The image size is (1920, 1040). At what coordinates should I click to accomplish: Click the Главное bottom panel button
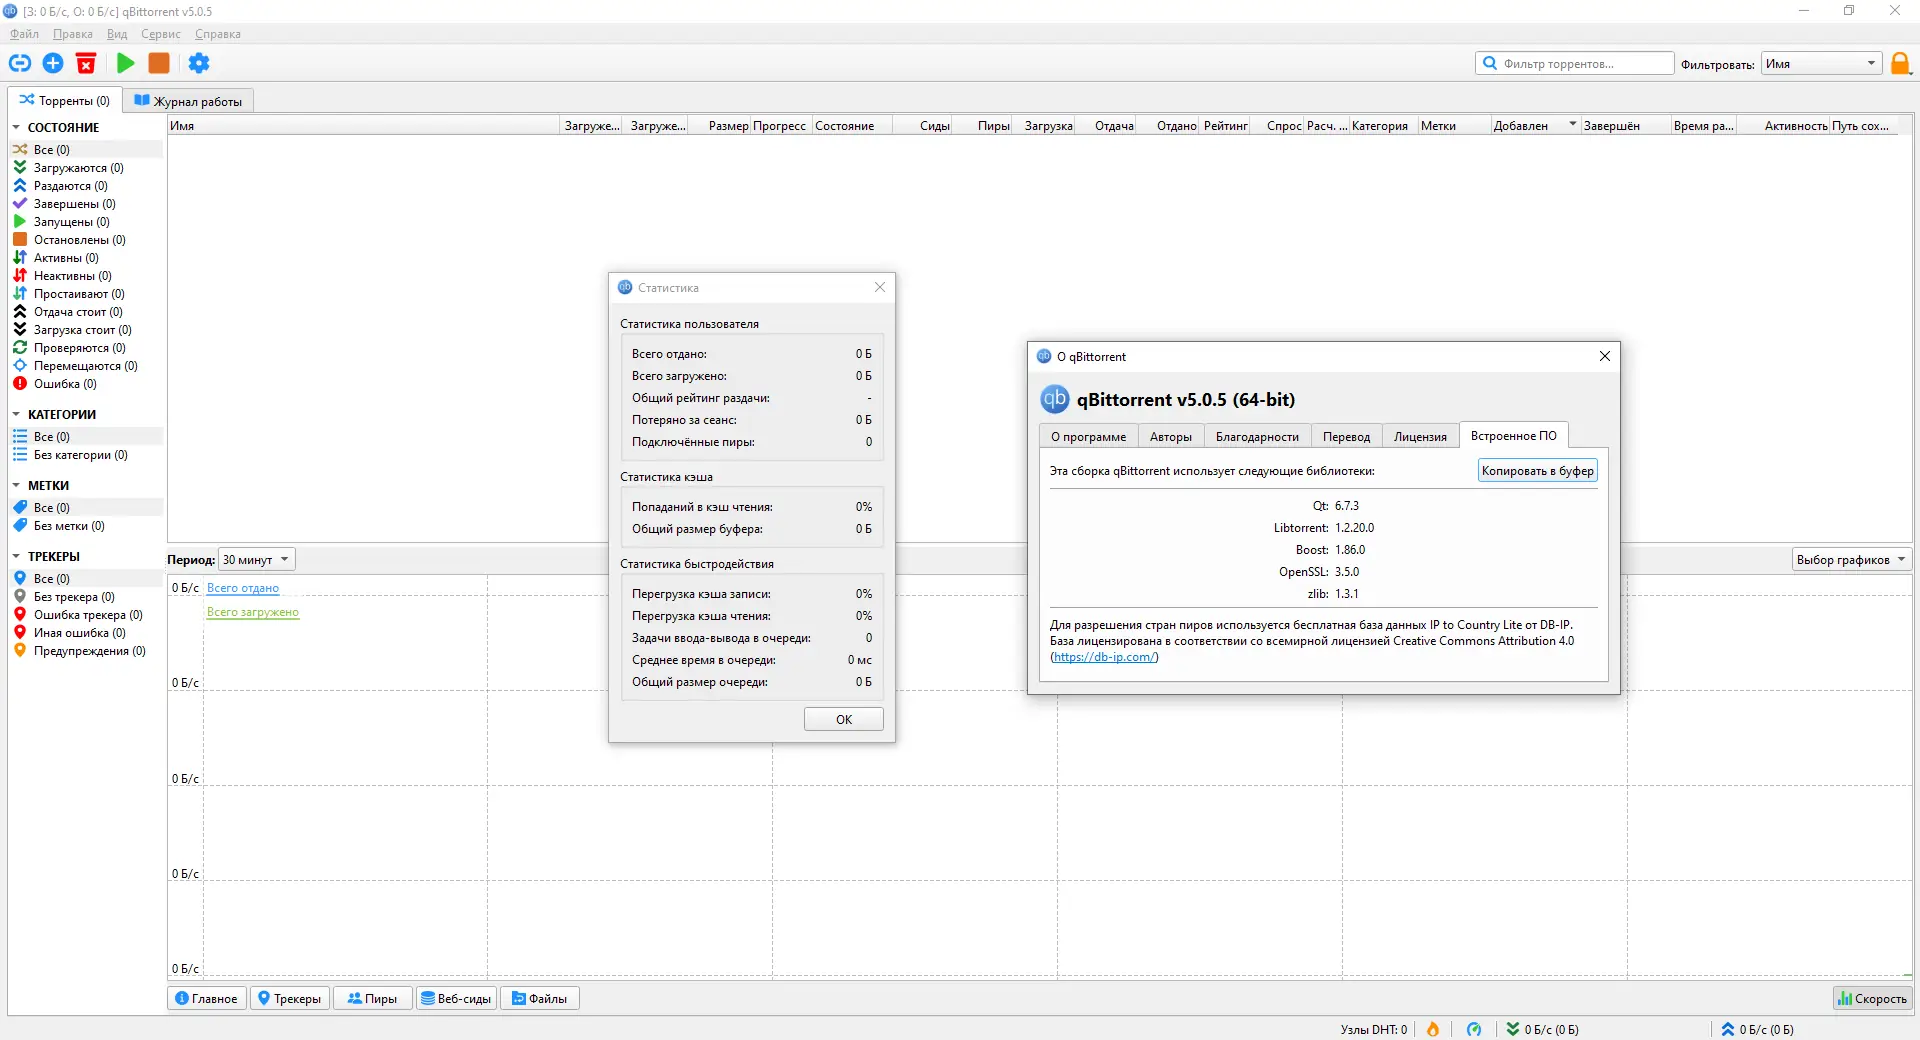coord(207,999)
